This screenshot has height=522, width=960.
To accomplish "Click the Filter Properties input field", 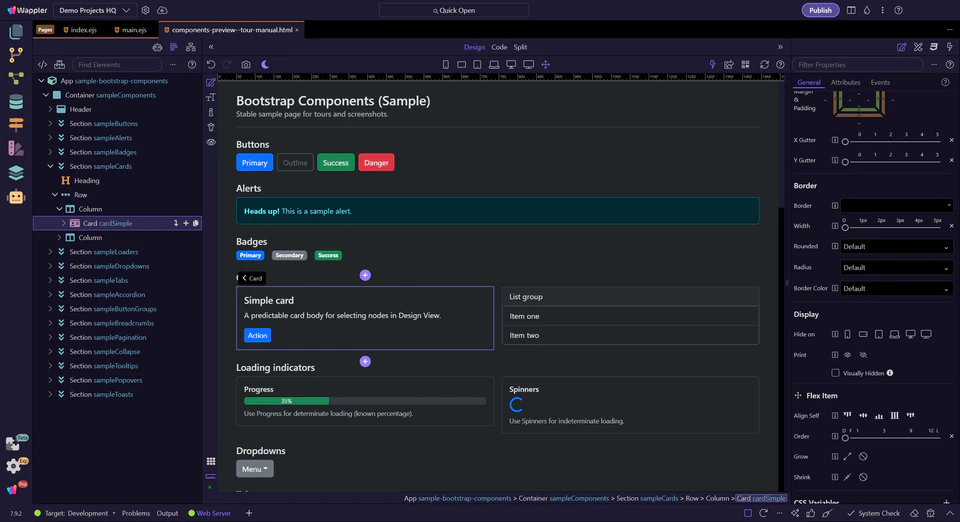I will coord(857,64).
